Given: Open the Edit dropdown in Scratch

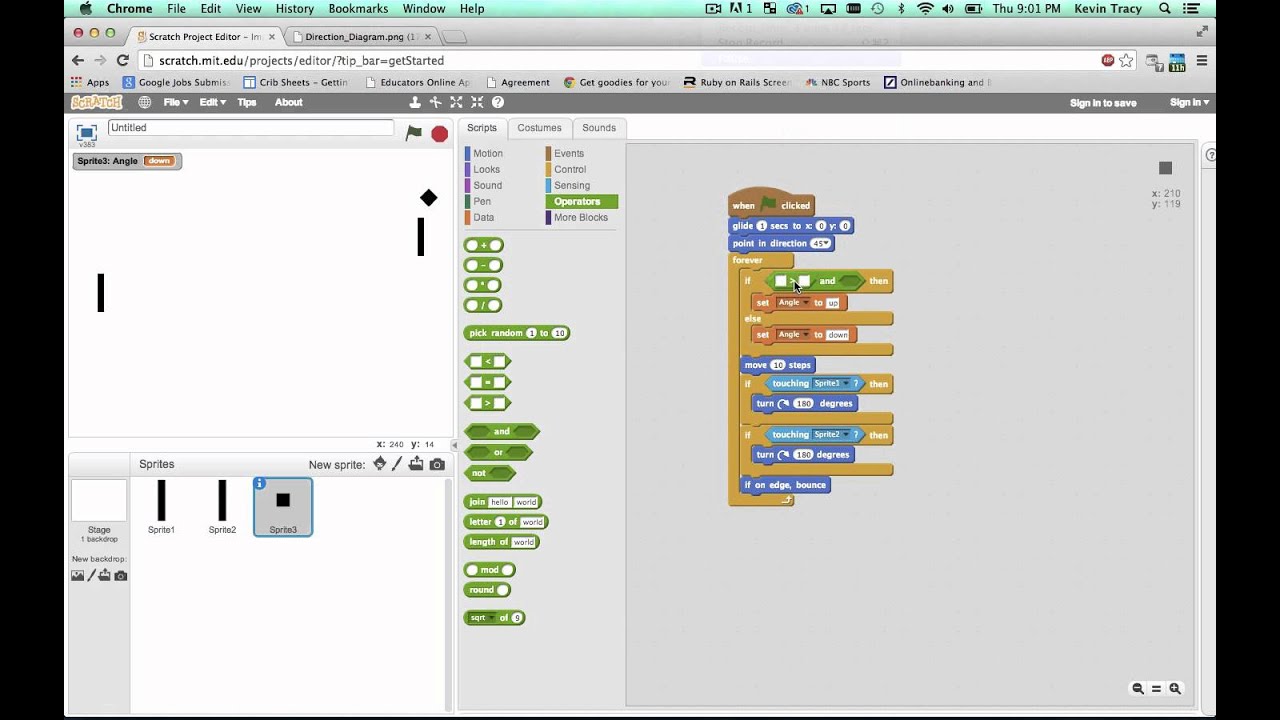Looking at the screenshot, I should [212, 102].
